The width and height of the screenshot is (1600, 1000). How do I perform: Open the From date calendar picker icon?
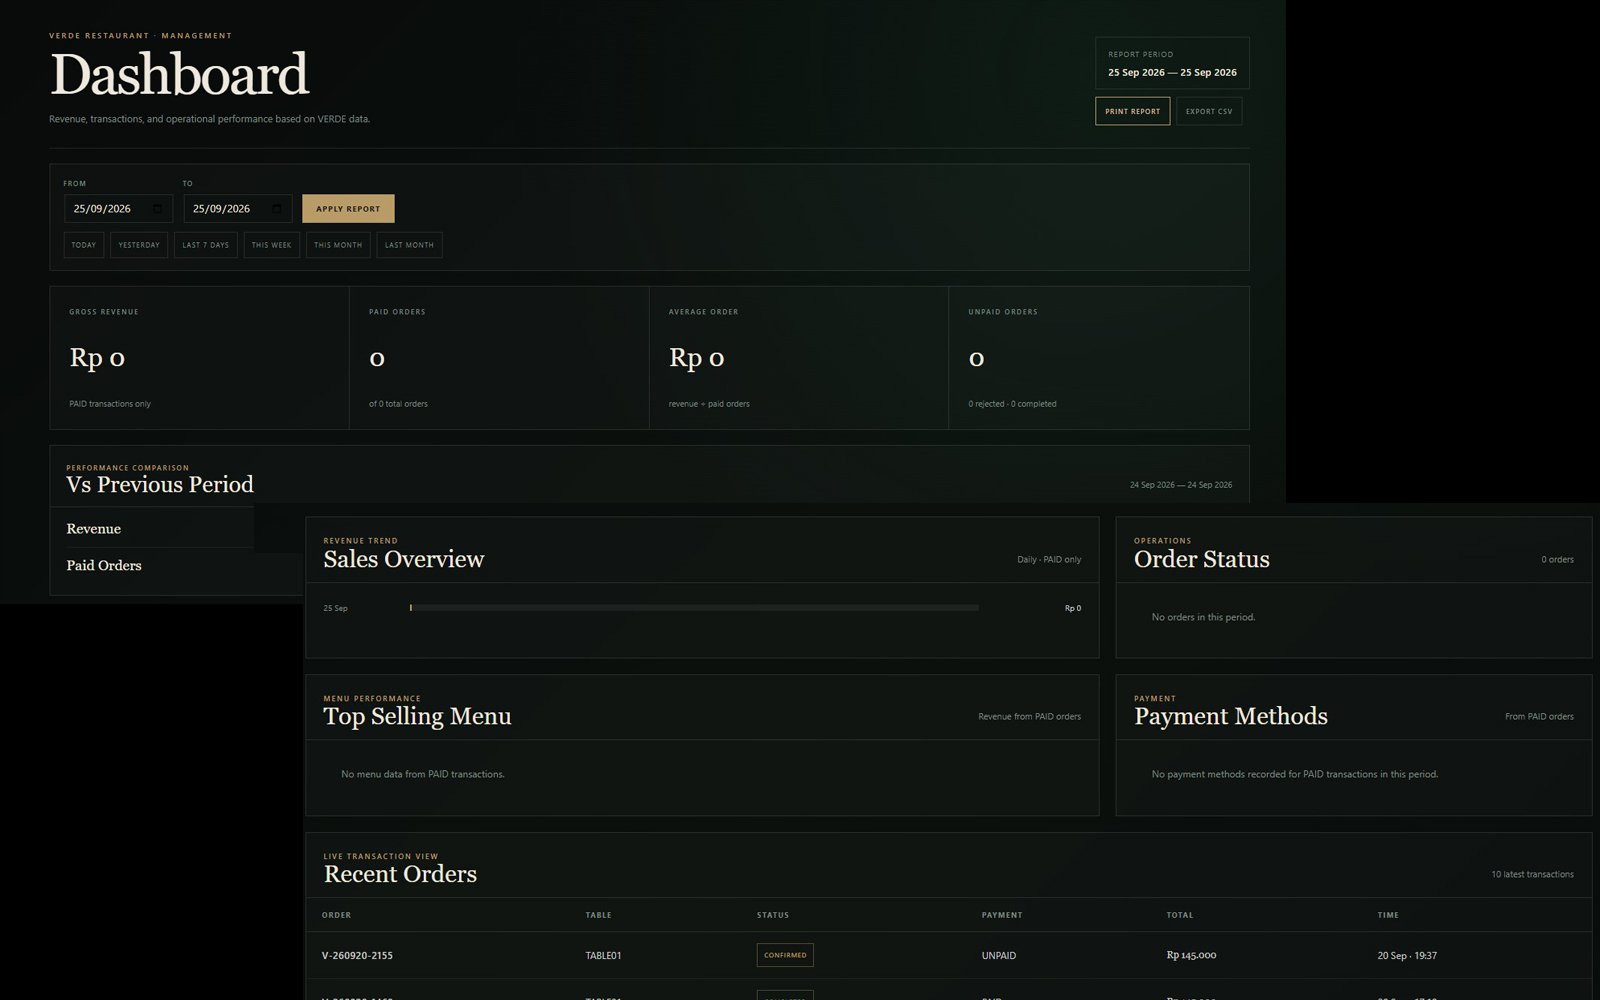[x=158, y=209]
